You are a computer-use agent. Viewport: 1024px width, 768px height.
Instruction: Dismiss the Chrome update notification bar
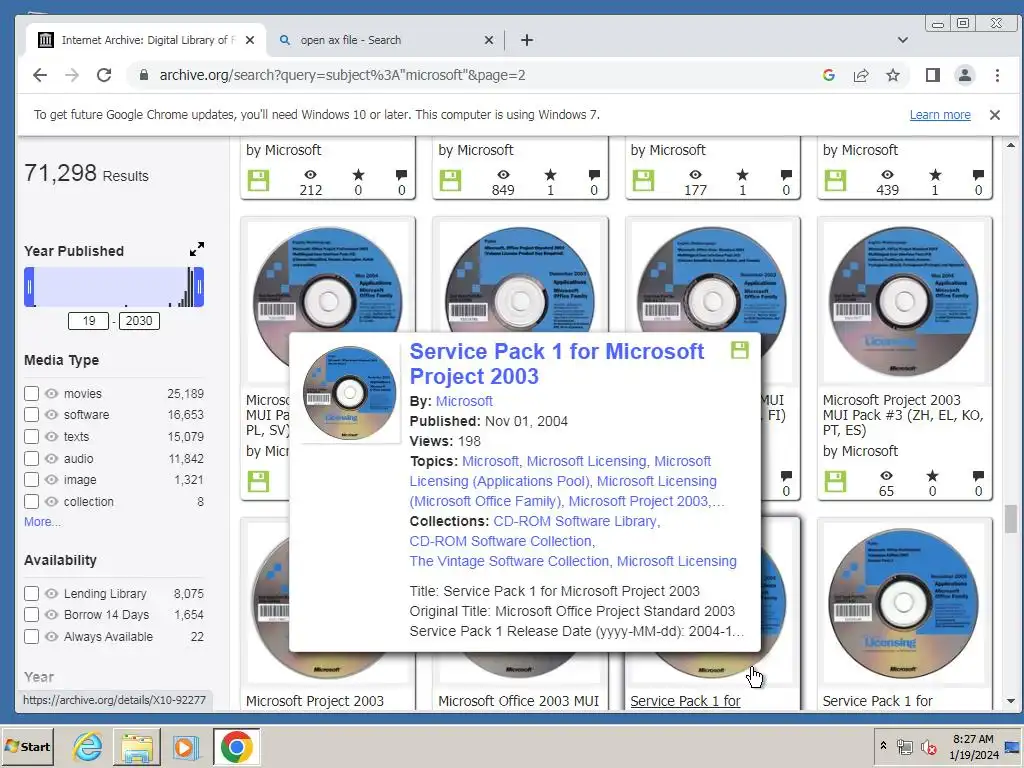995,115
